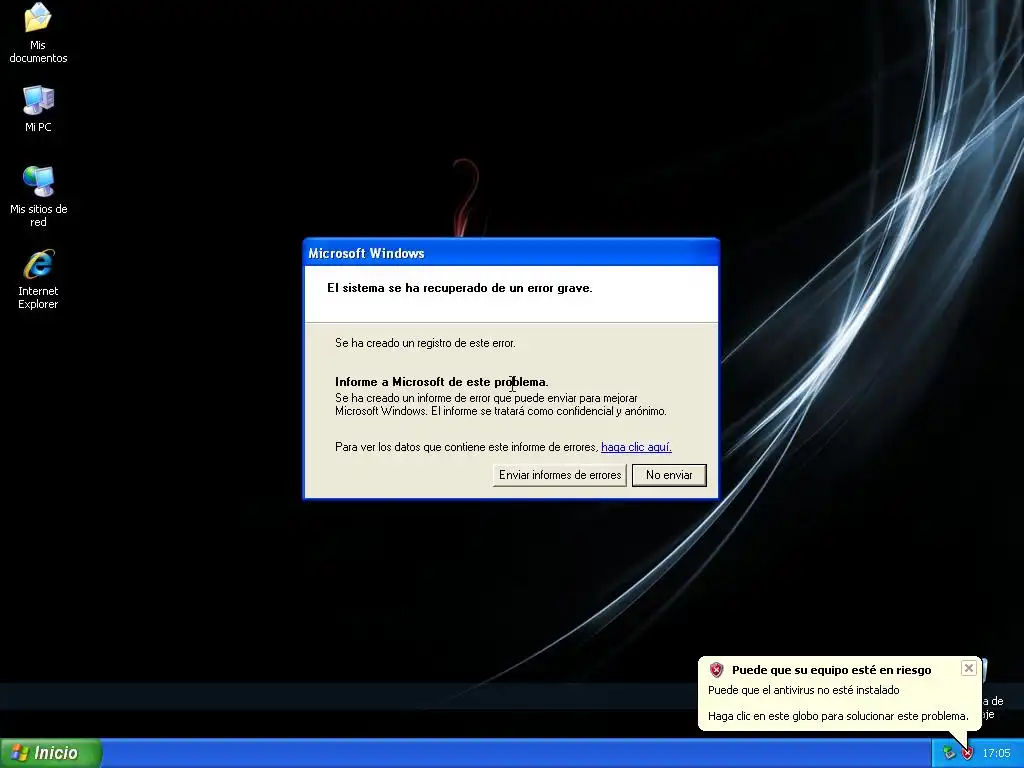The height and width of the screenshot is (768, 1024).
Task: Click the balloon's 'Puede que su equipo esté en riesgo' title
Action: pos(831,670)
